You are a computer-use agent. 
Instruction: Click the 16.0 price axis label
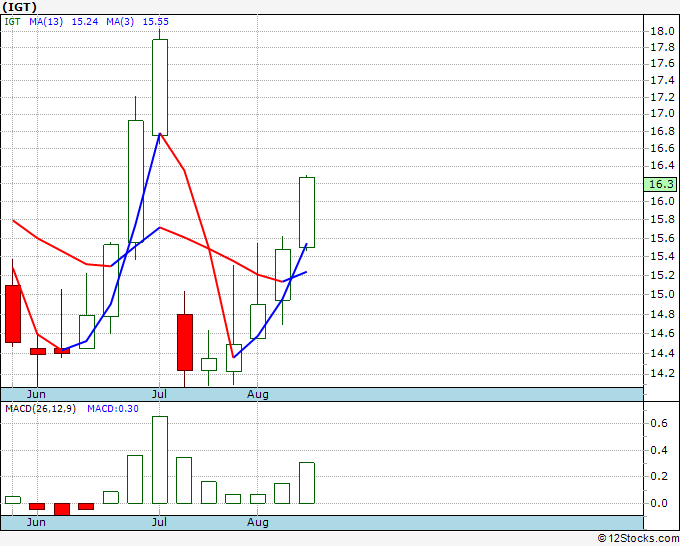[662, 201]
